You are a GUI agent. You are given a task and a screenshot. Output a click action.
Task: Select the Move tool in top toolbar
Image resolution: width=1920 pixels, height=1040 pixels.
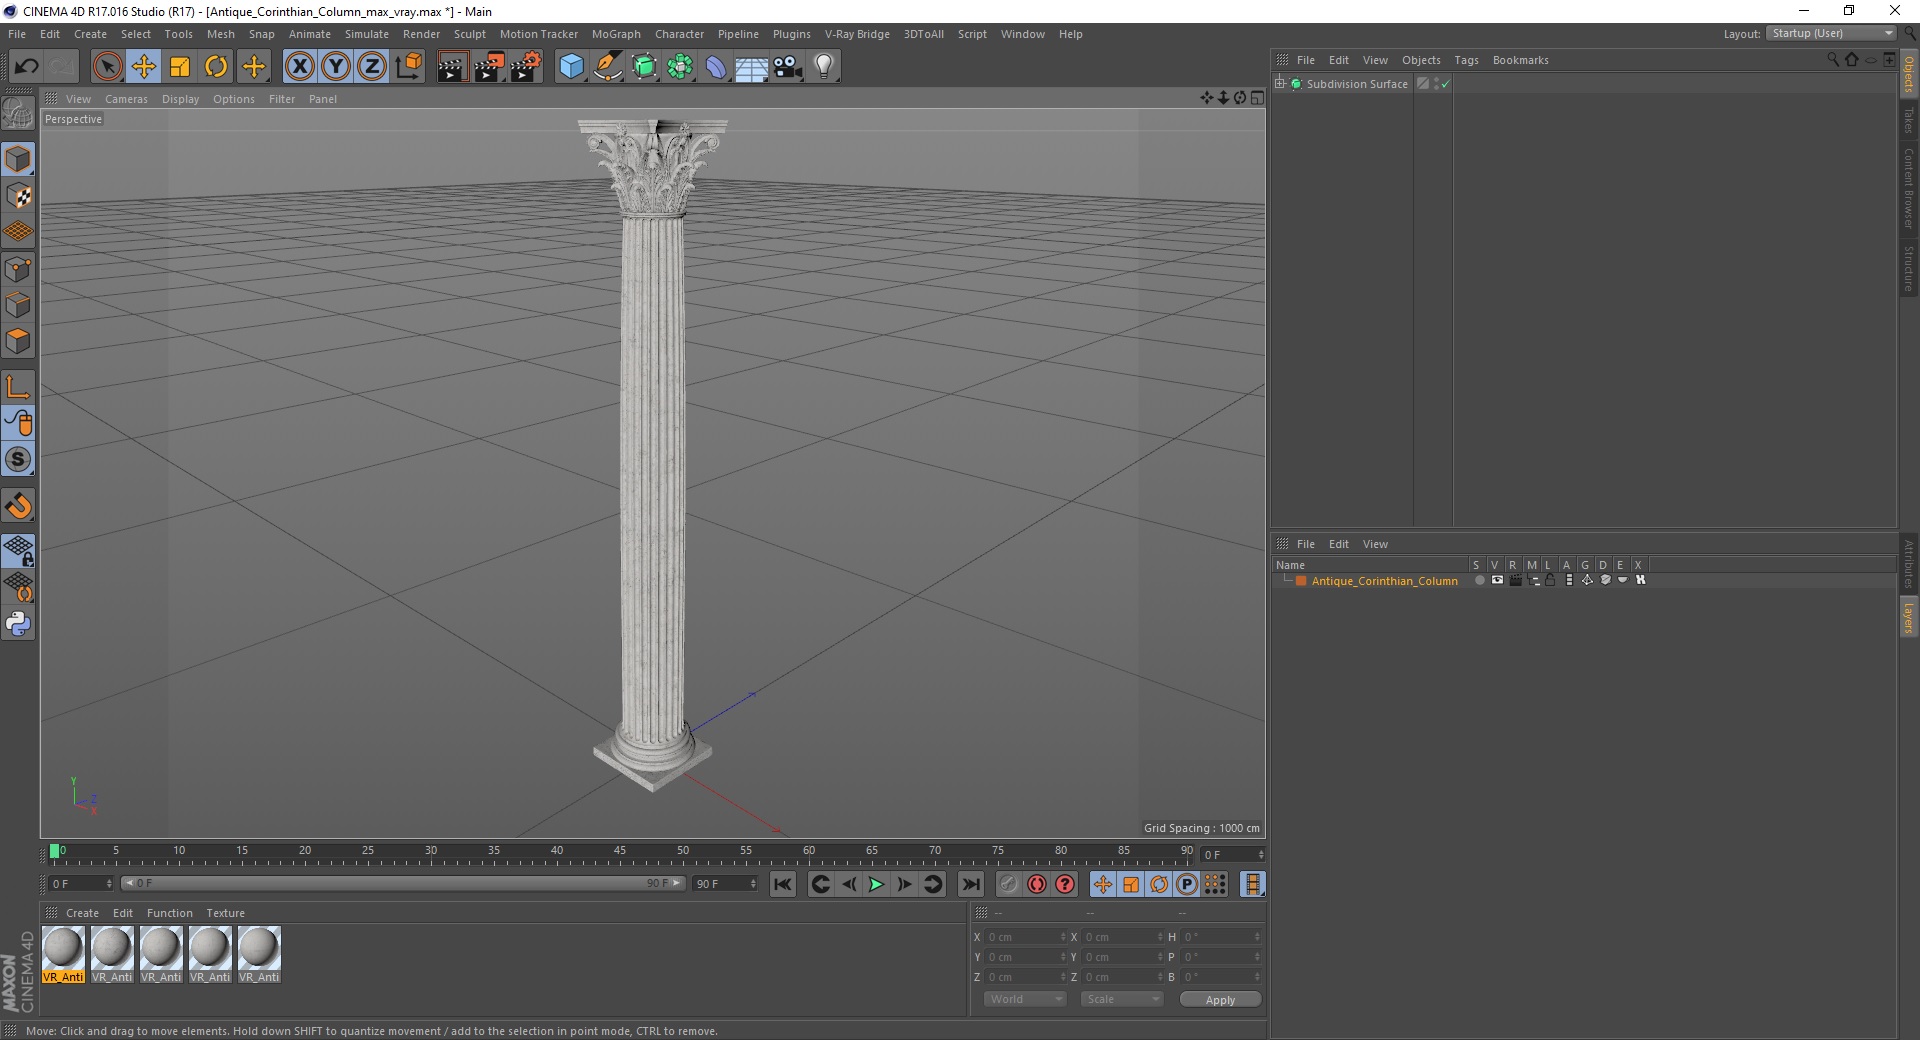[144, 67]
